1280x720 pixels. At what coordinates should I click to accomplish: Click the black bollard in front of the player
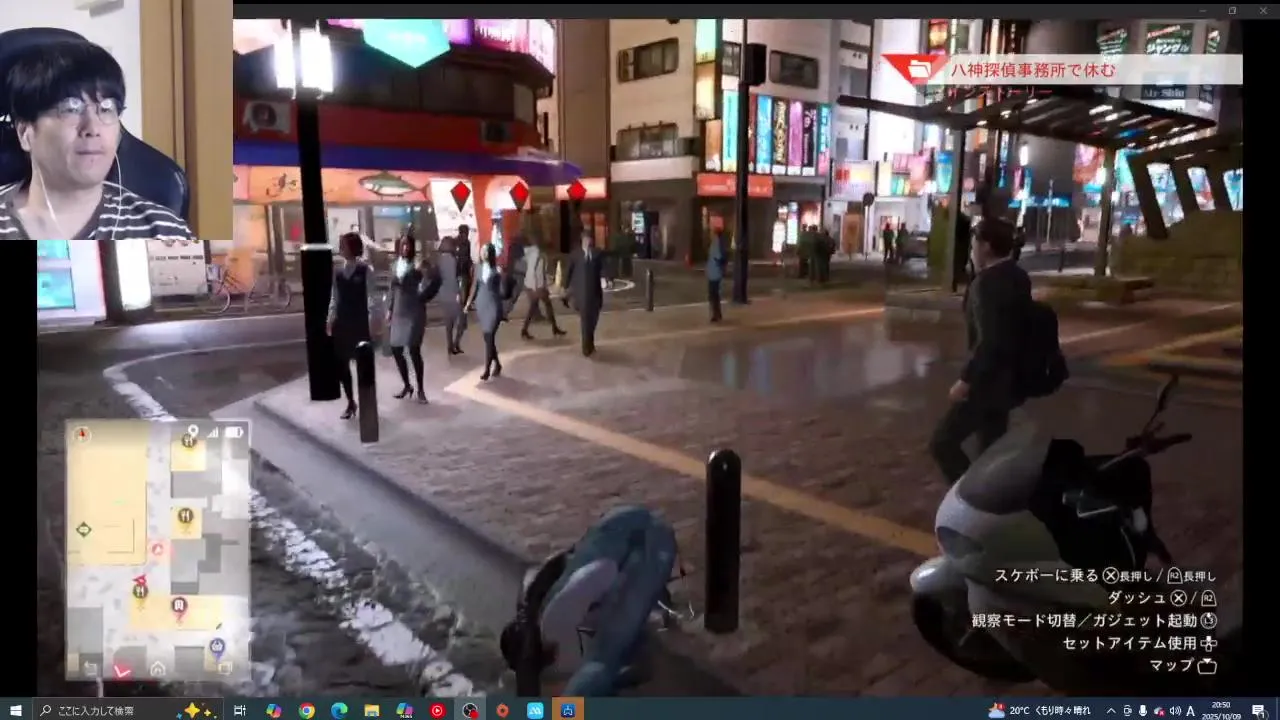(723, 540)
